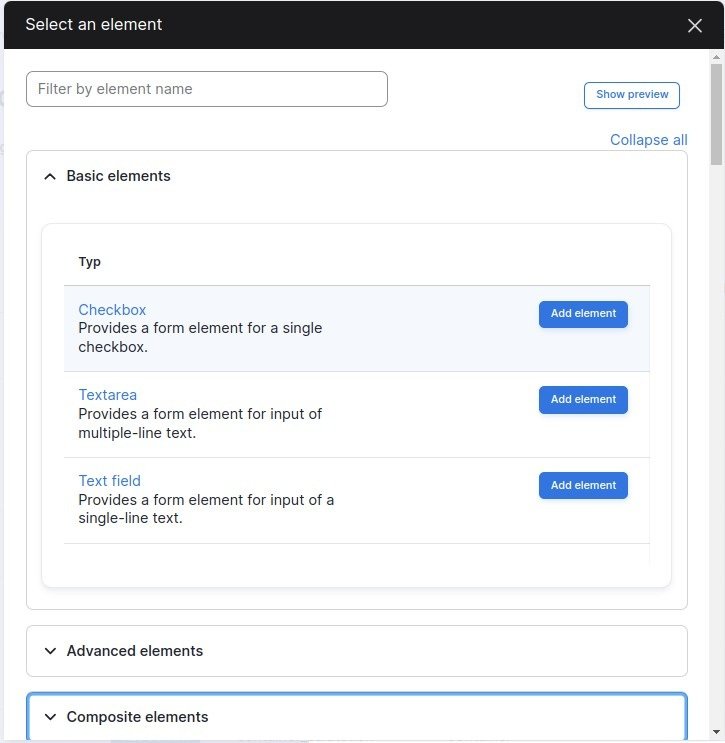Close the Select an element dialog

coord(695,26)
